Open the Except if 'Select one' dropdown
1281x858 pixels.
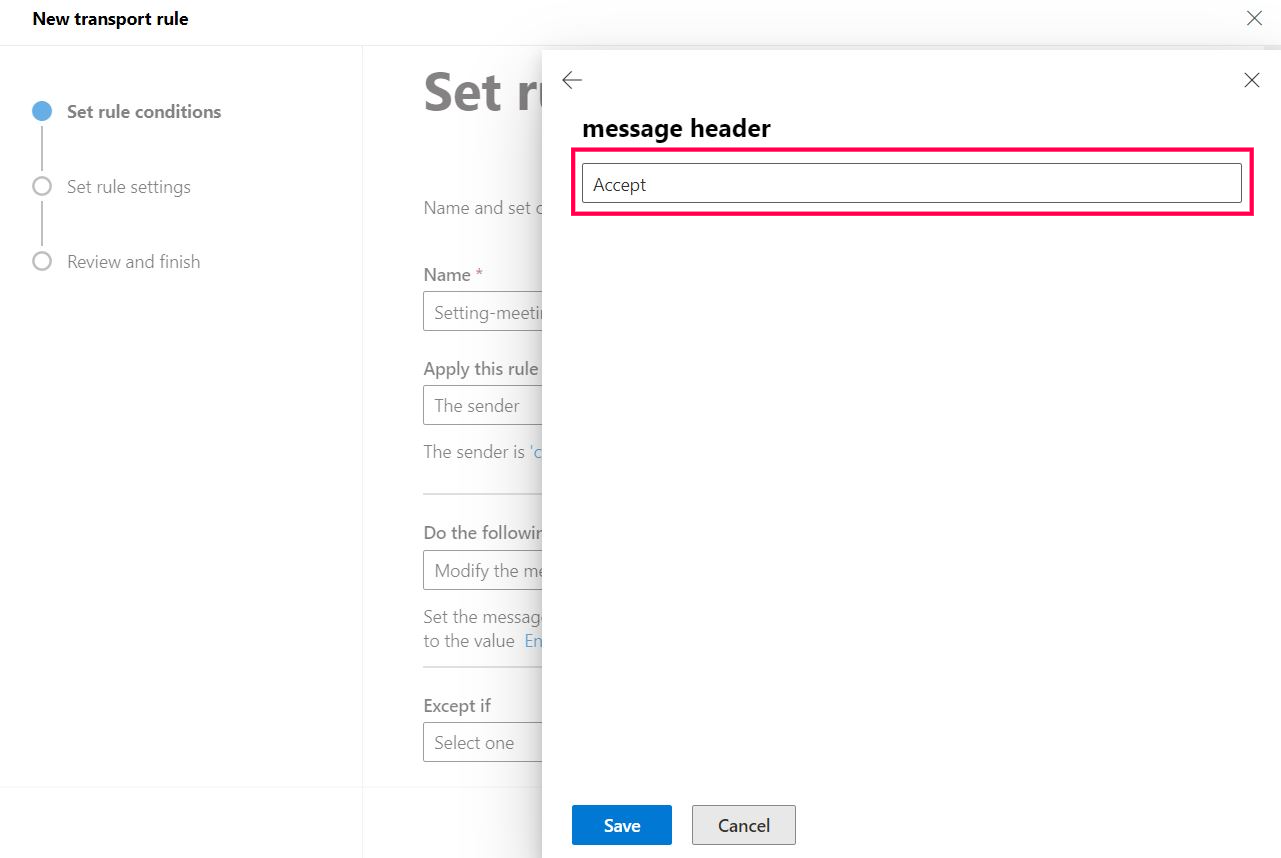click(482, 743)
